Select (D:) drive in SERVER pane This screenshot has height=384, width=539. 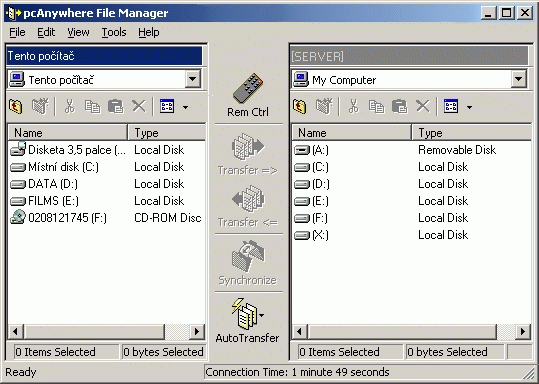(x=312, y=184)
